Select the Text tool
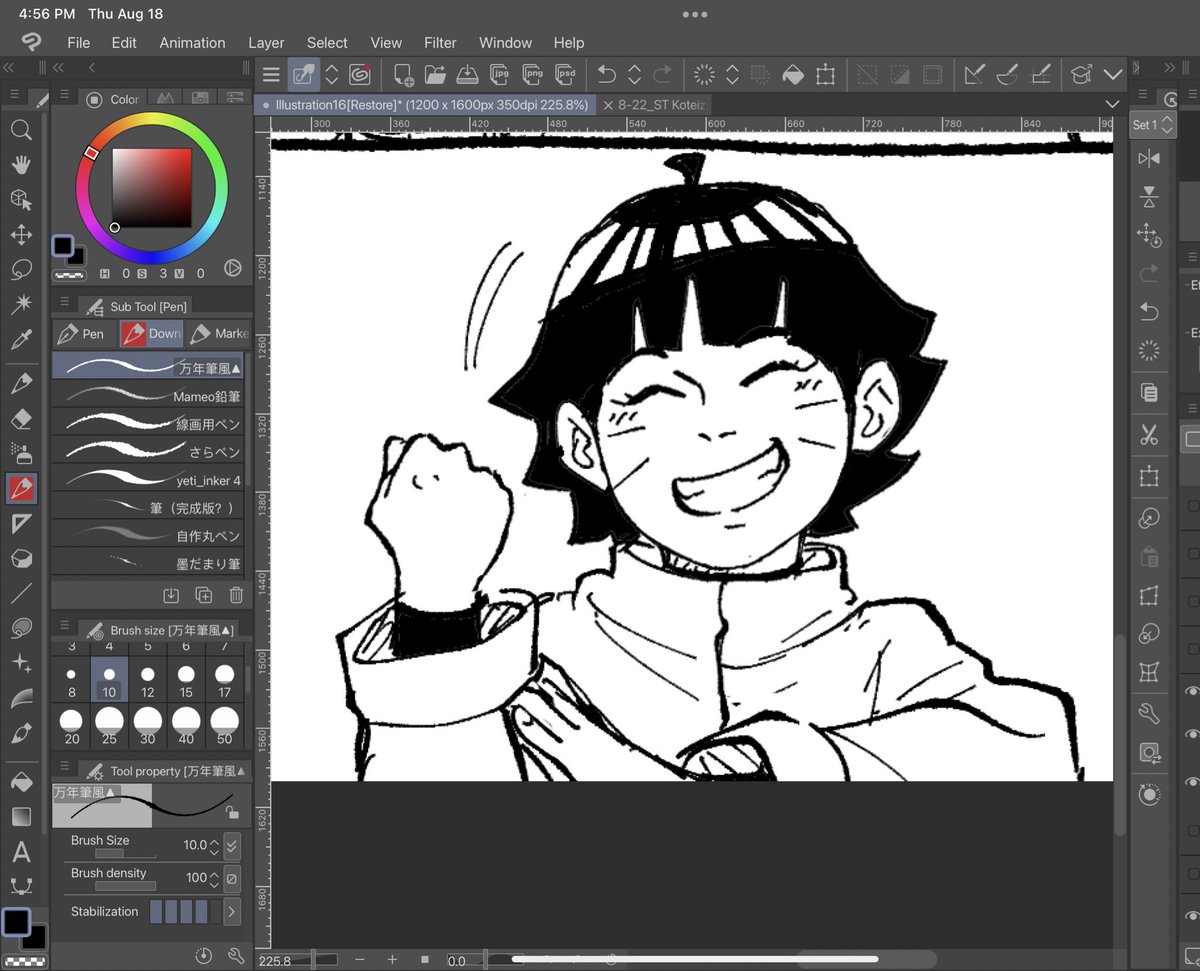 21,853
